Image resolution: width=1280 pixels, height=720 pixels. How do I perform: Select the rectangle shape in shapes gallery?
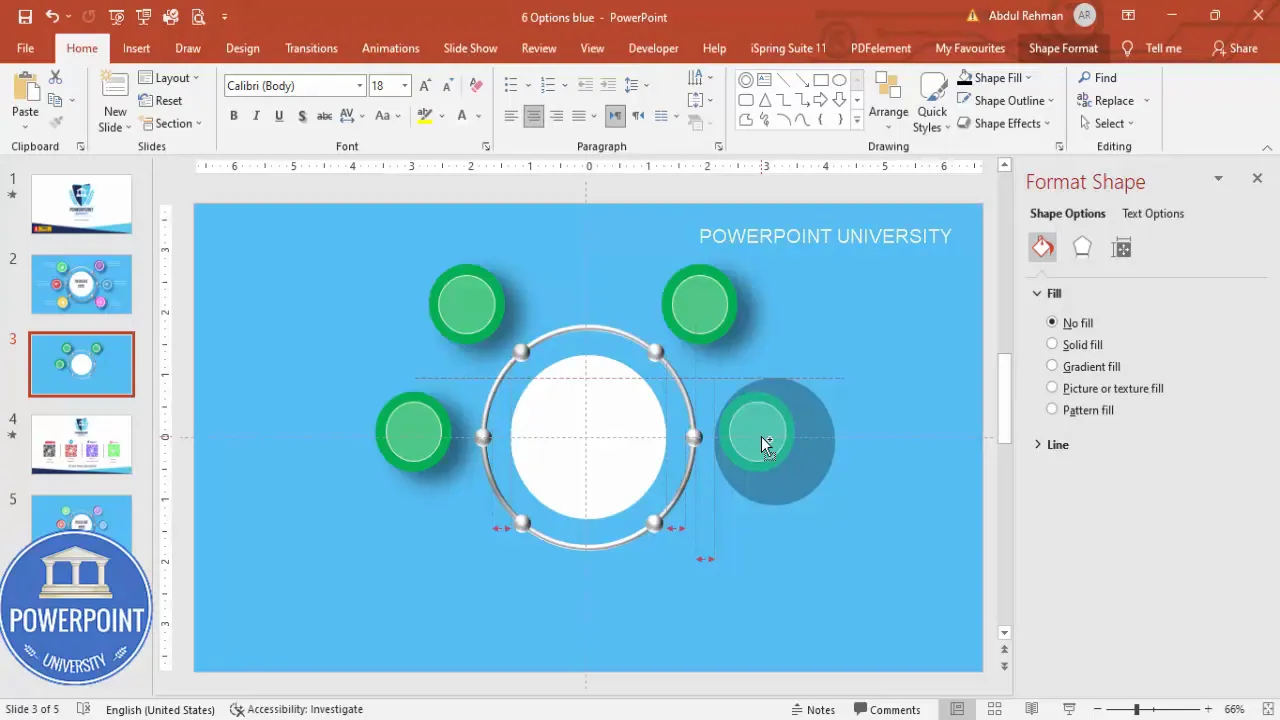coord(820,79)
